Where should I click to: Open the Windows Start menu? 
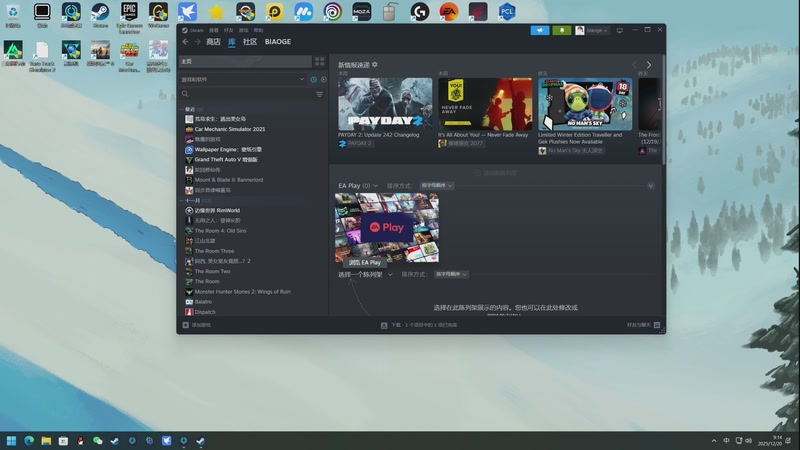tap(11, 441)
